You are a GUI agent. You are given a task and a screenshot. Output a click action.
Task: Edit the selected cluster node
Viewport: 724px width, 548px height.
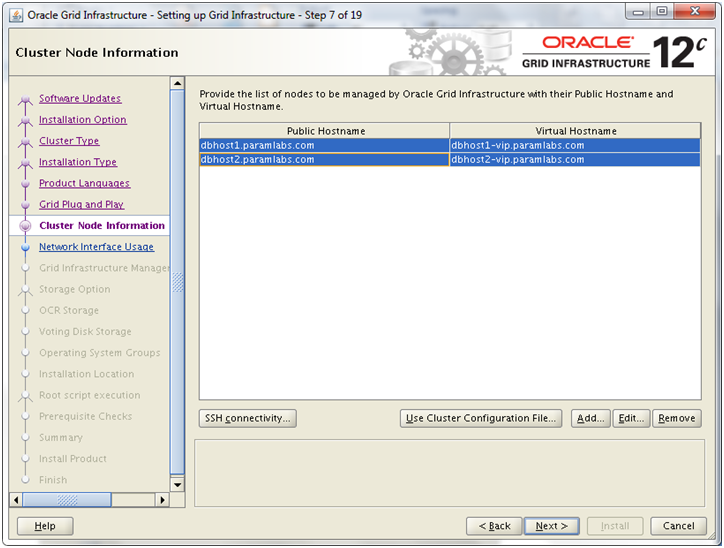(631, 418)
